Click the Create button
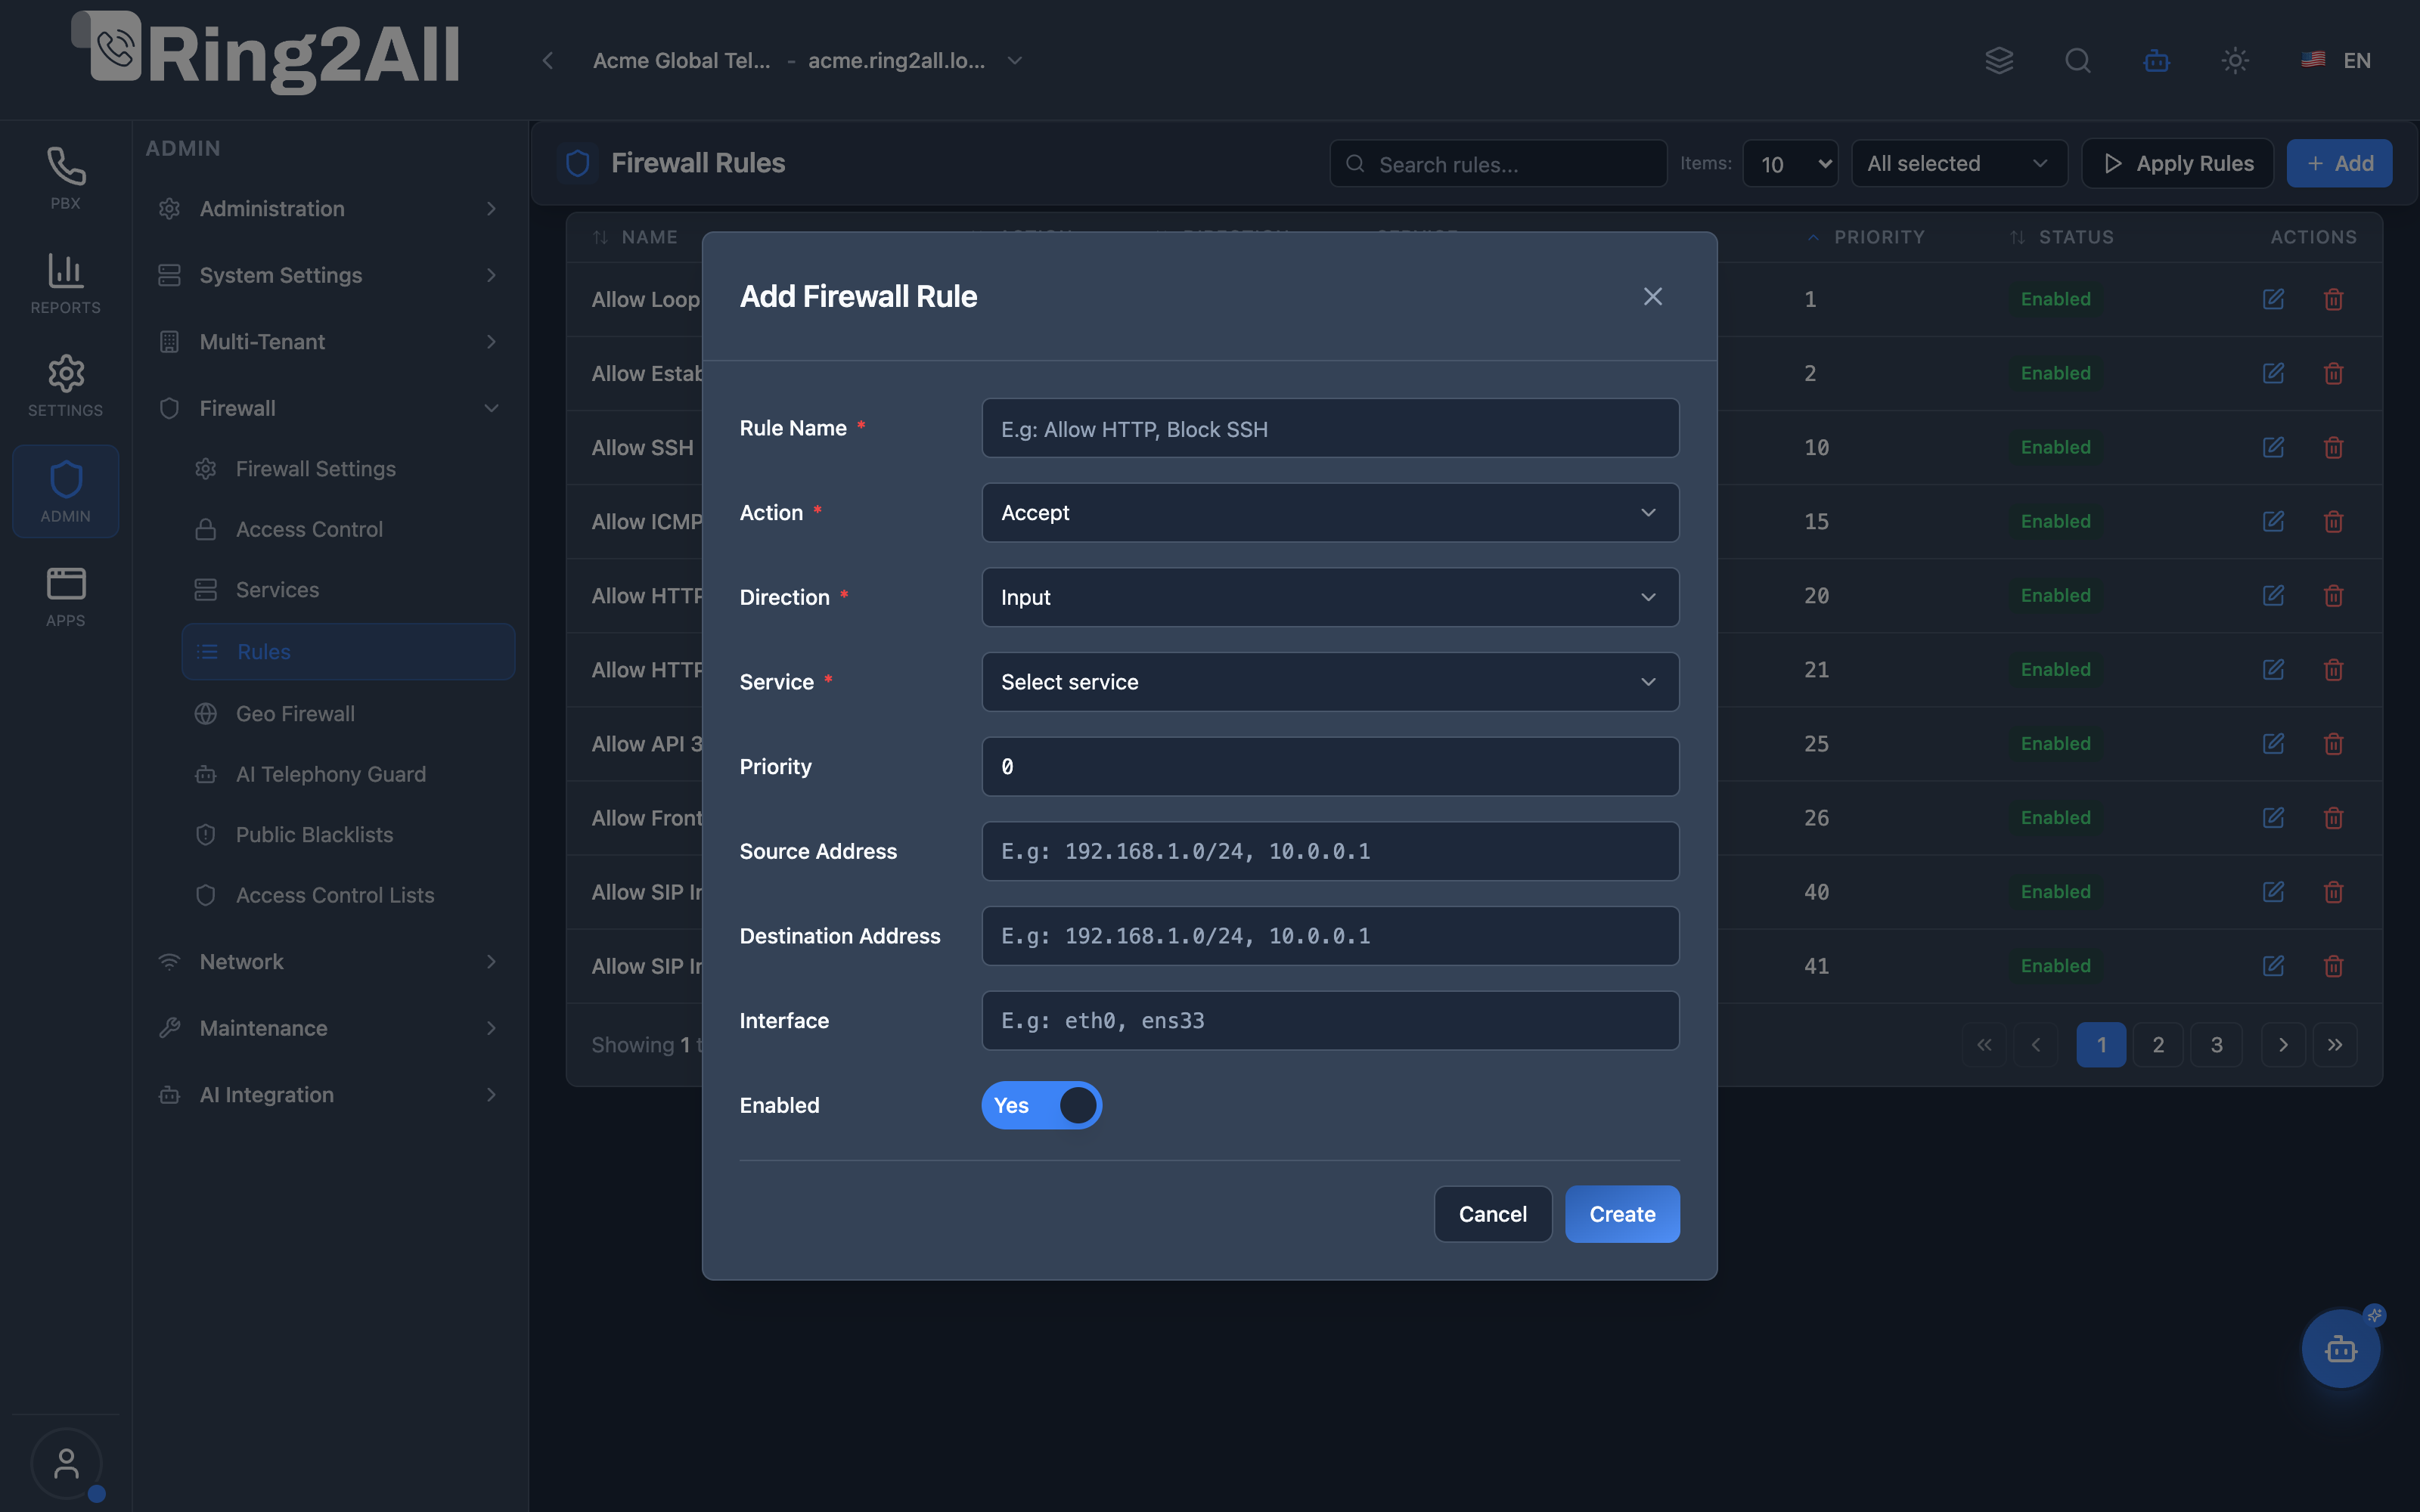Image resolution: width=2420 pixels, height=1512 pixels. (x=1622, y=1214)
